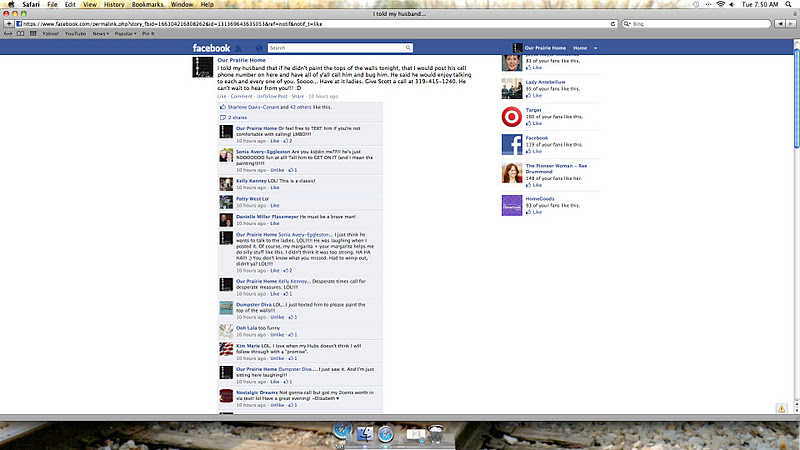Open Spotlight search in the menu bar
This screenshot has height=450, width=800.
(788, 4)
